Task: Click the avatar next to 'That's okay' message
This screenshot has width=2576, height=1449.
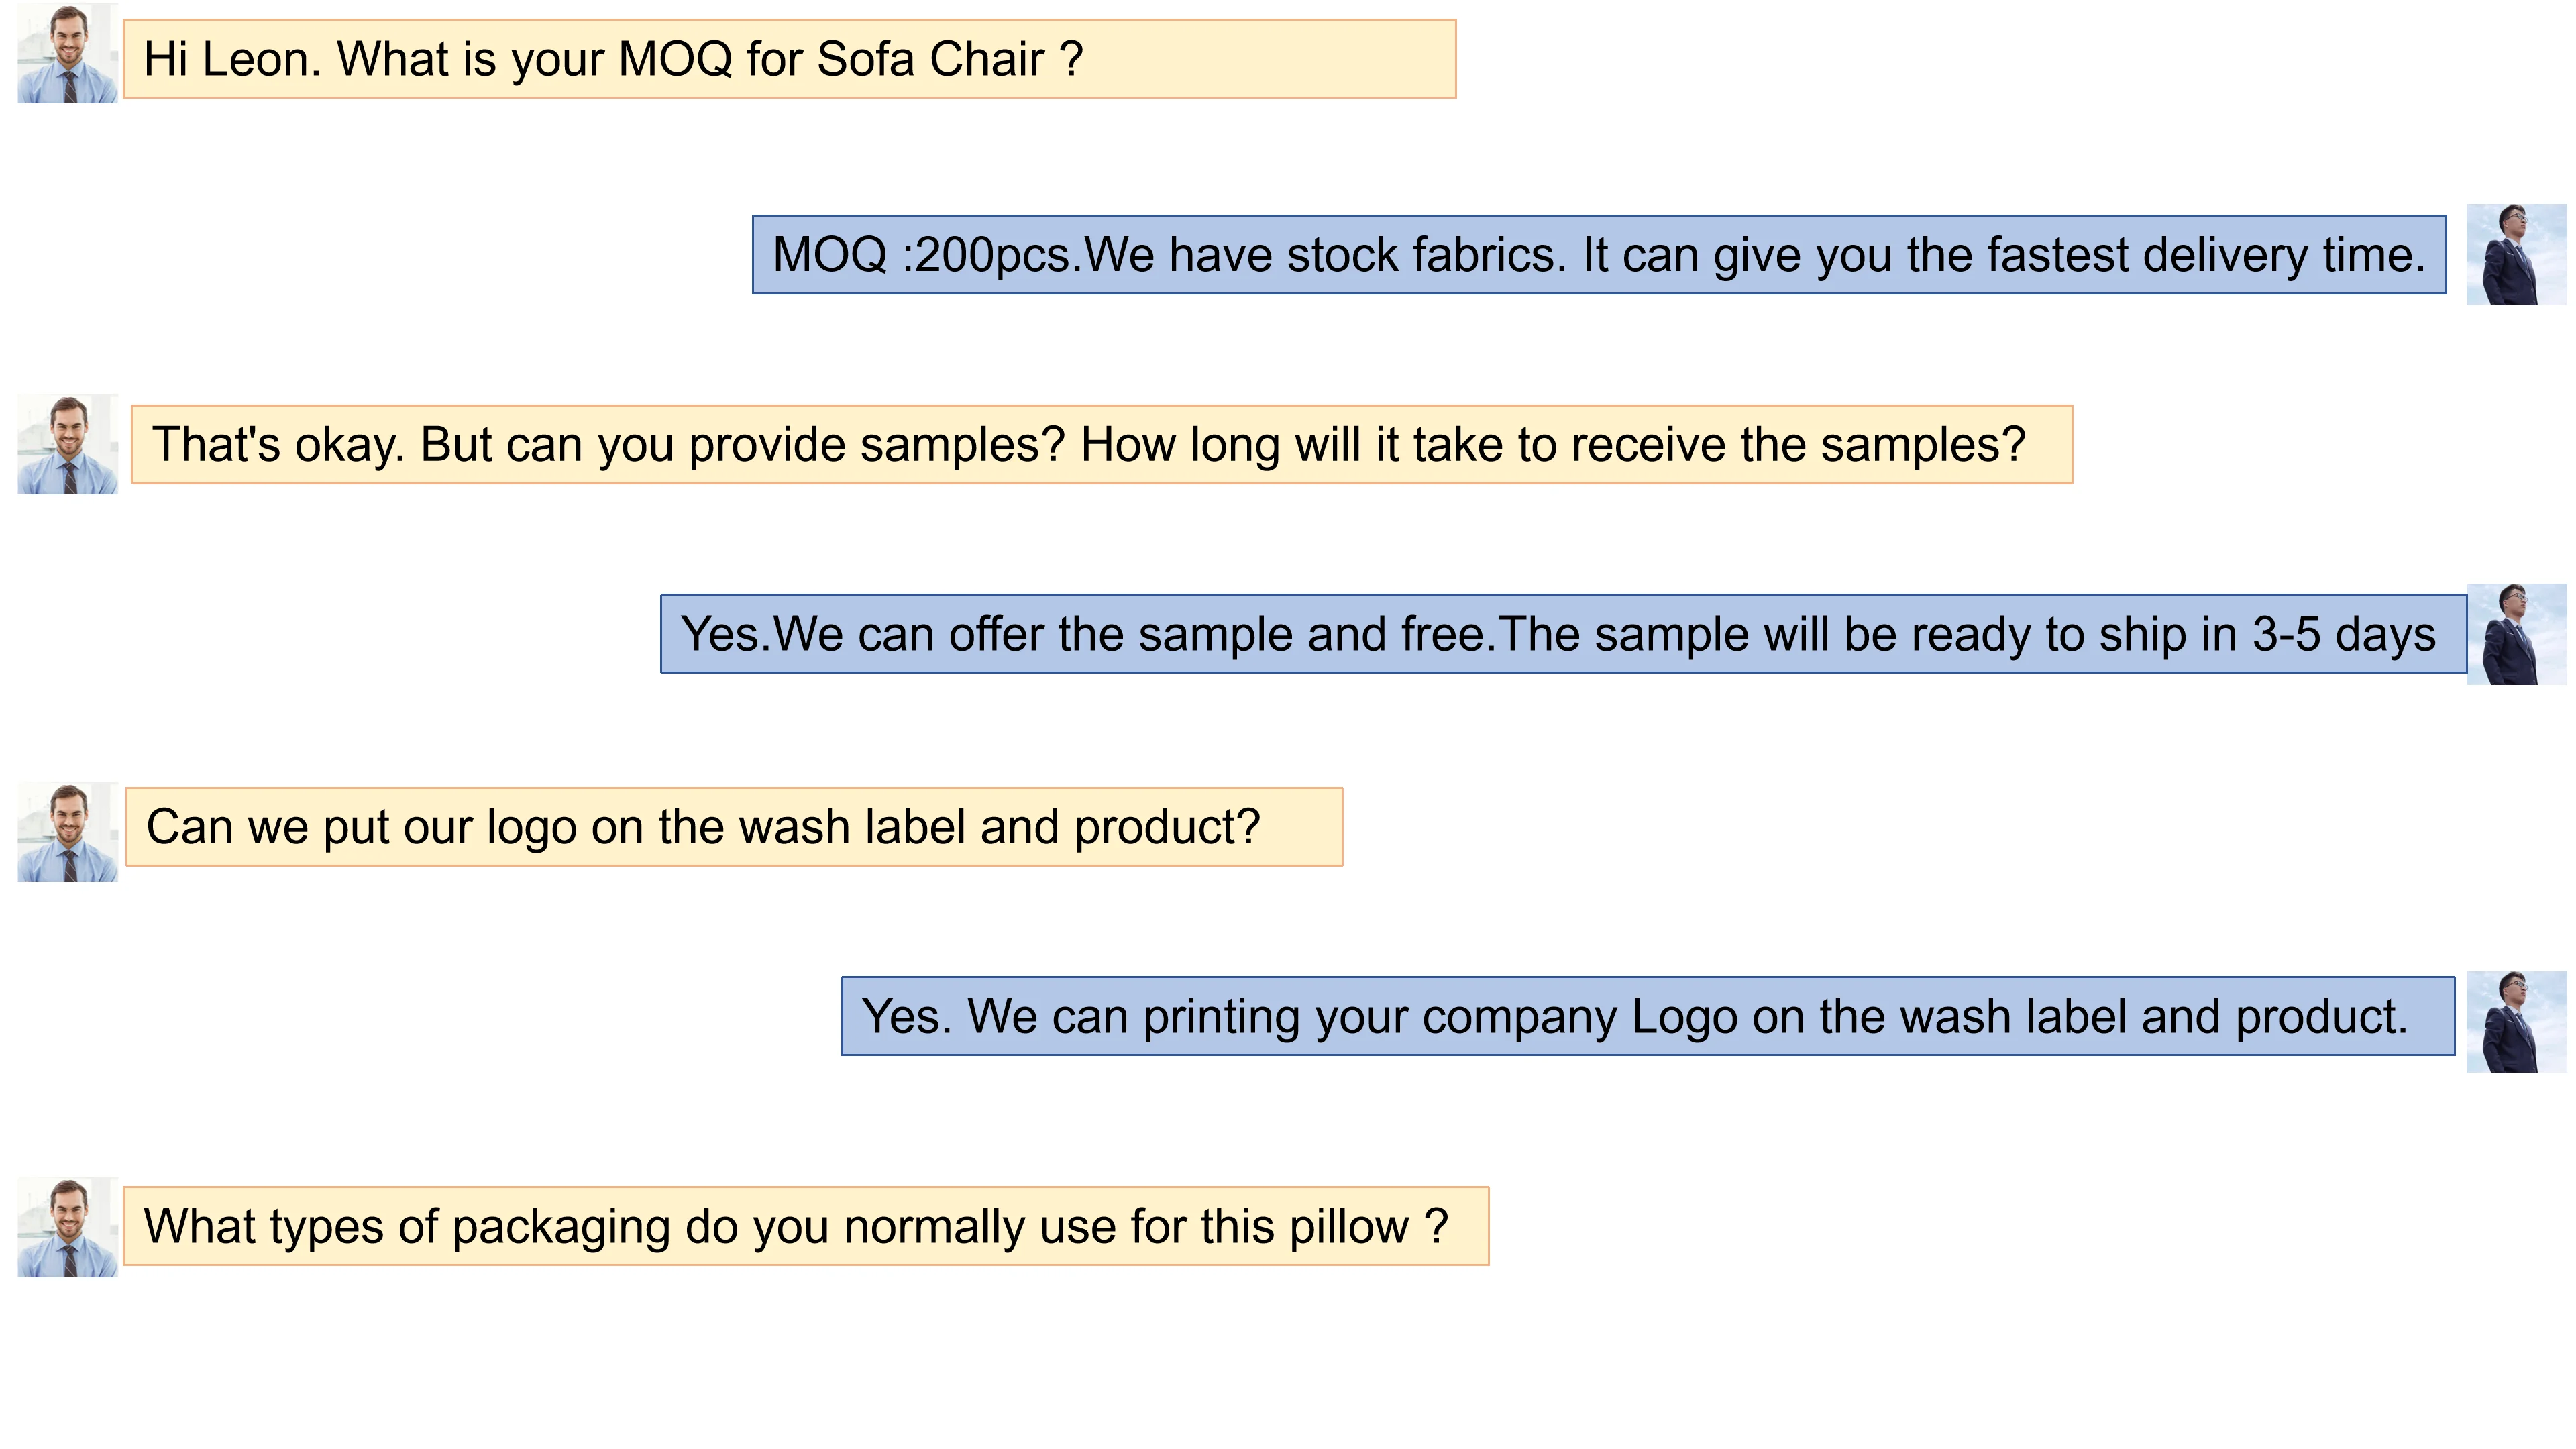Action: coord(68,444)
